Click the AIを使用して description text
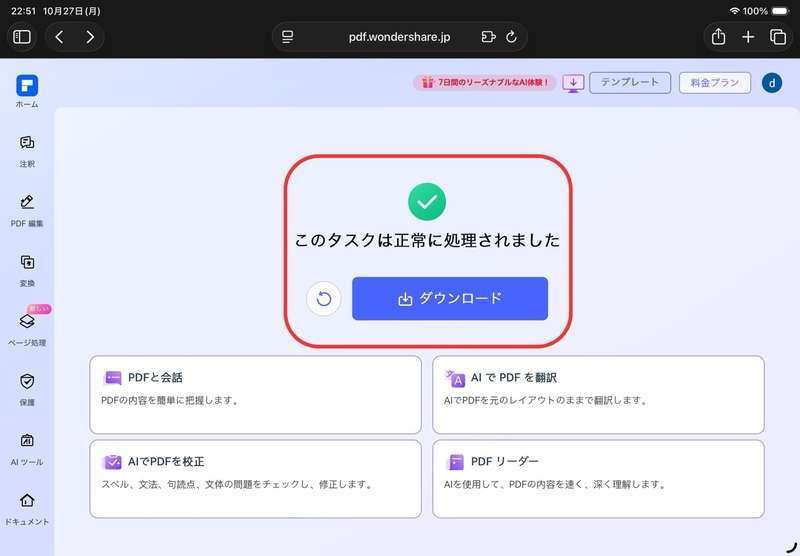The image size is (800, 556). [x=555, y=484]
